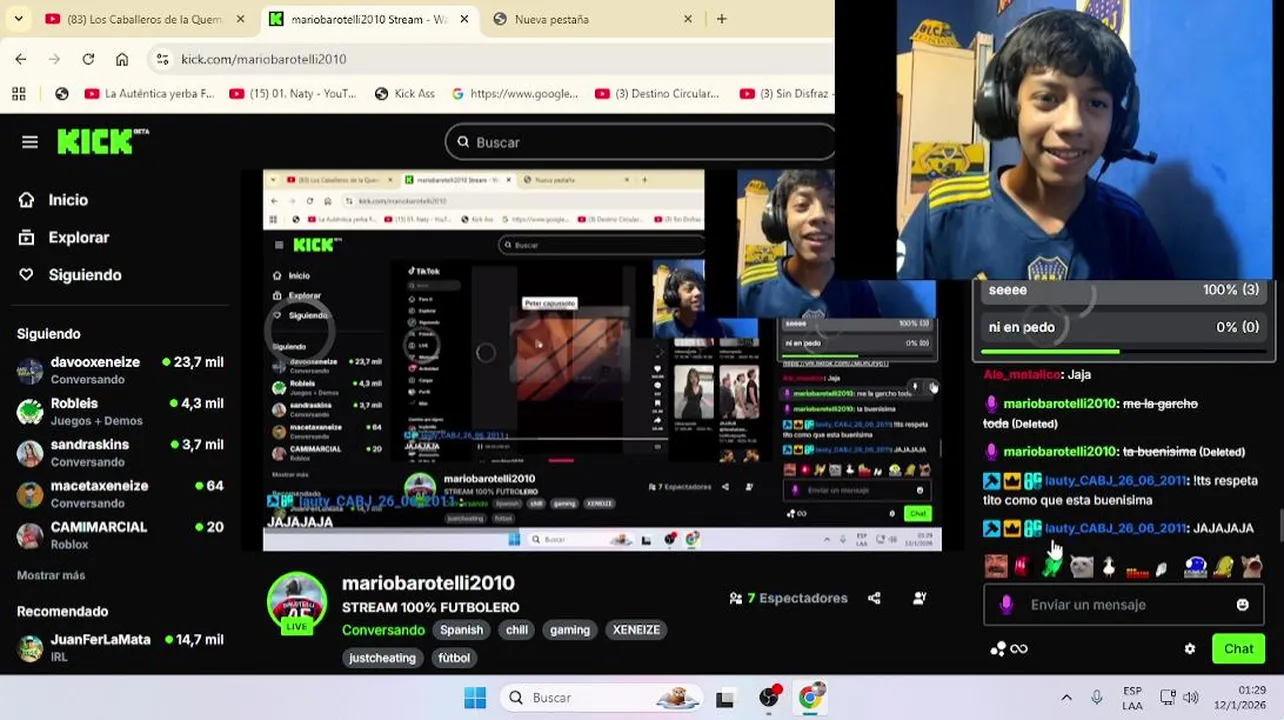Reload the Kick page
The height and width of the screenshot is (720, 1284).
(x=88, y=59)
